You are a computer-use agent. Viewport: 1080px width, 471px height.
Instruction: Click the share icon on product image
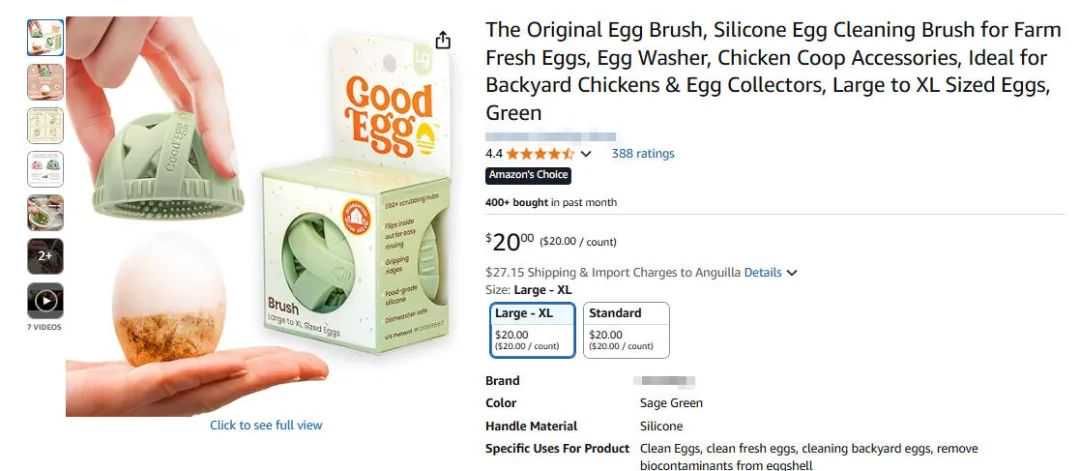coord(443,41)
